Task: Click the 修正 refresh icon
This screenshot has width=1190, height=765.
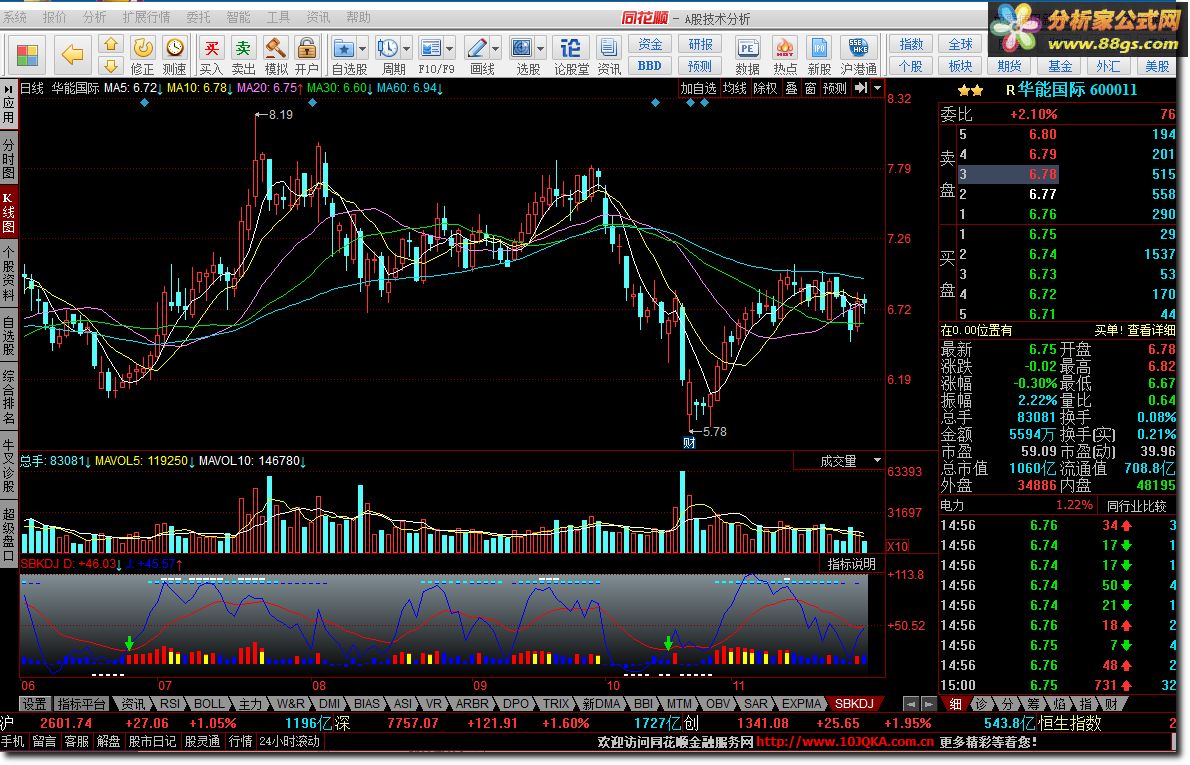Action: tap(143, 48)
